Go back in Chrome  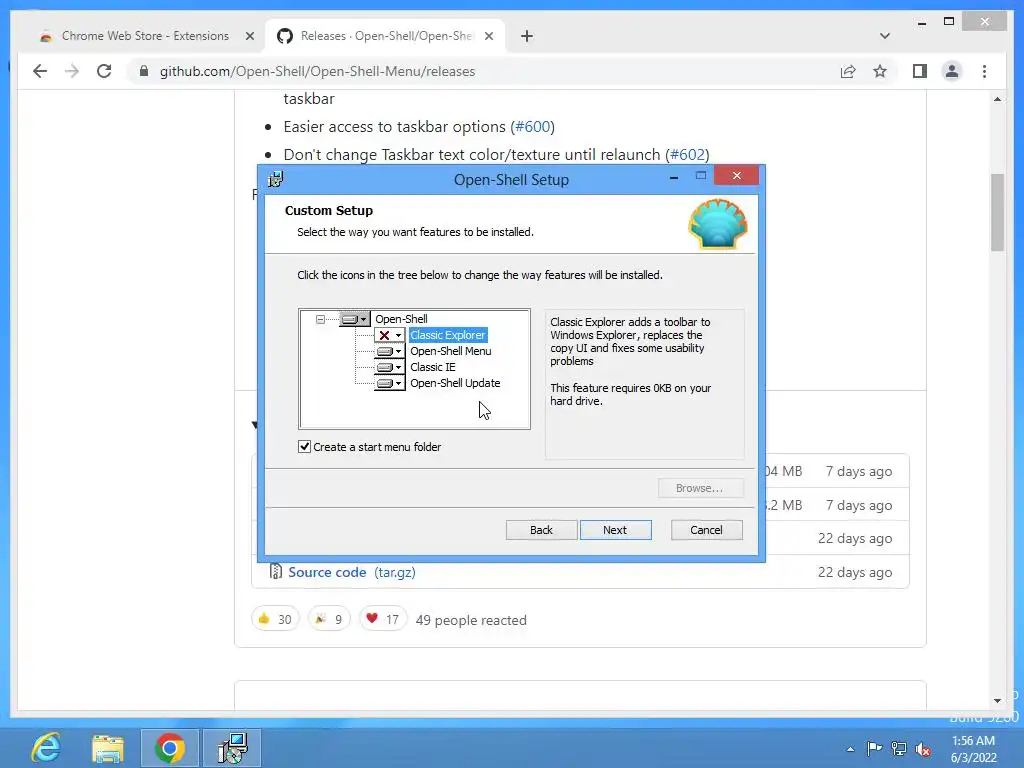pos(40,71)
